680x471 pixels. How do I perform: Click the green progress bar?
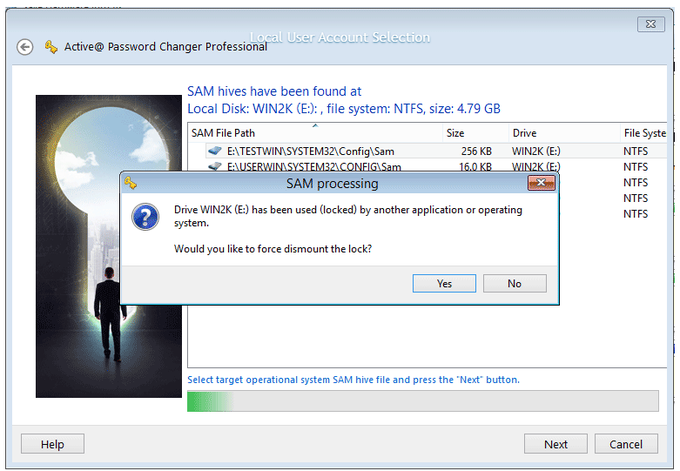click(422, 401)
